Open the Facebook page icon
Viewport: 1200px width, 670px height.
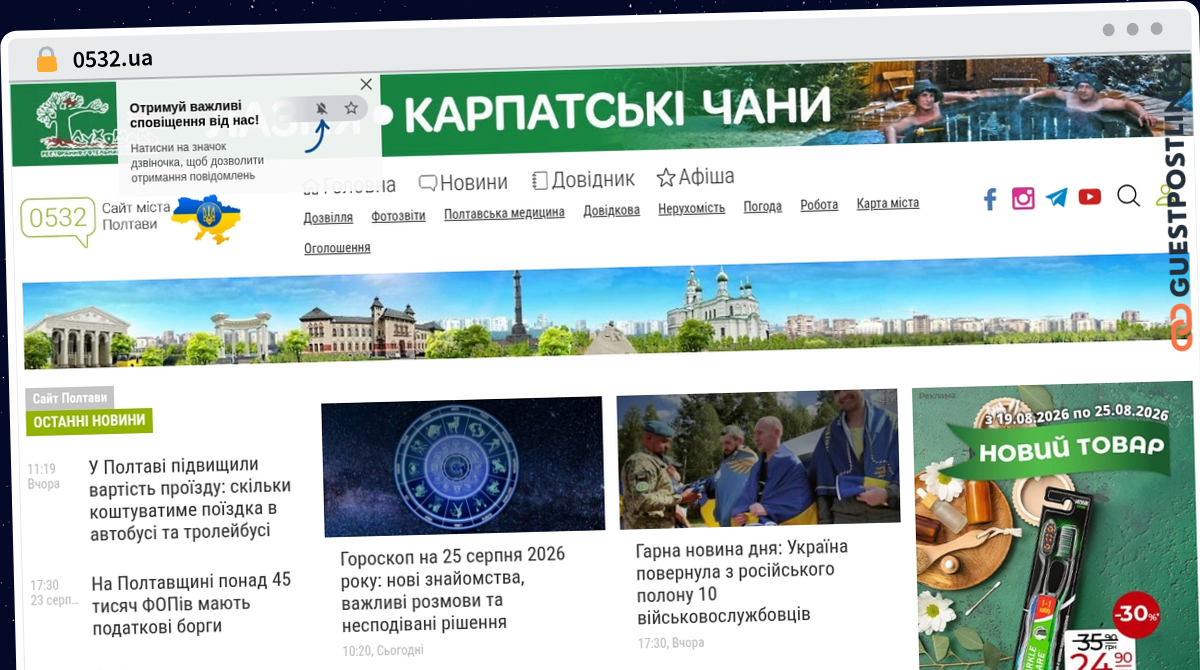click(990, 199)
